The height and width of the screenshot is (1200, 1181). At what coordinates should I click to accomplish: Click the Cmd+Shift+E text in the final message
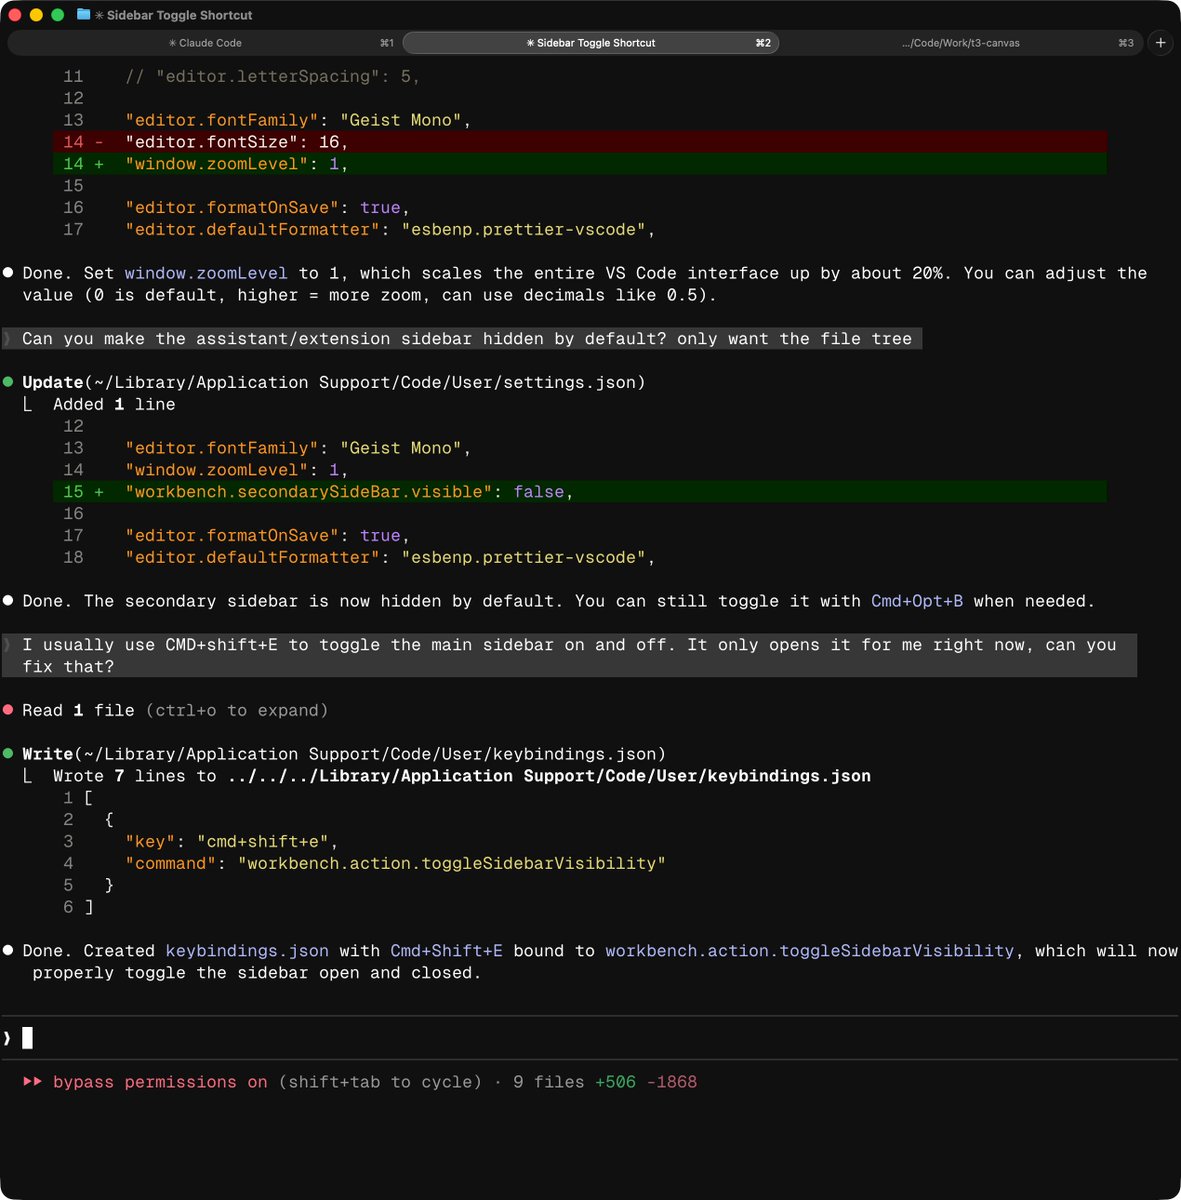[446, 951]
